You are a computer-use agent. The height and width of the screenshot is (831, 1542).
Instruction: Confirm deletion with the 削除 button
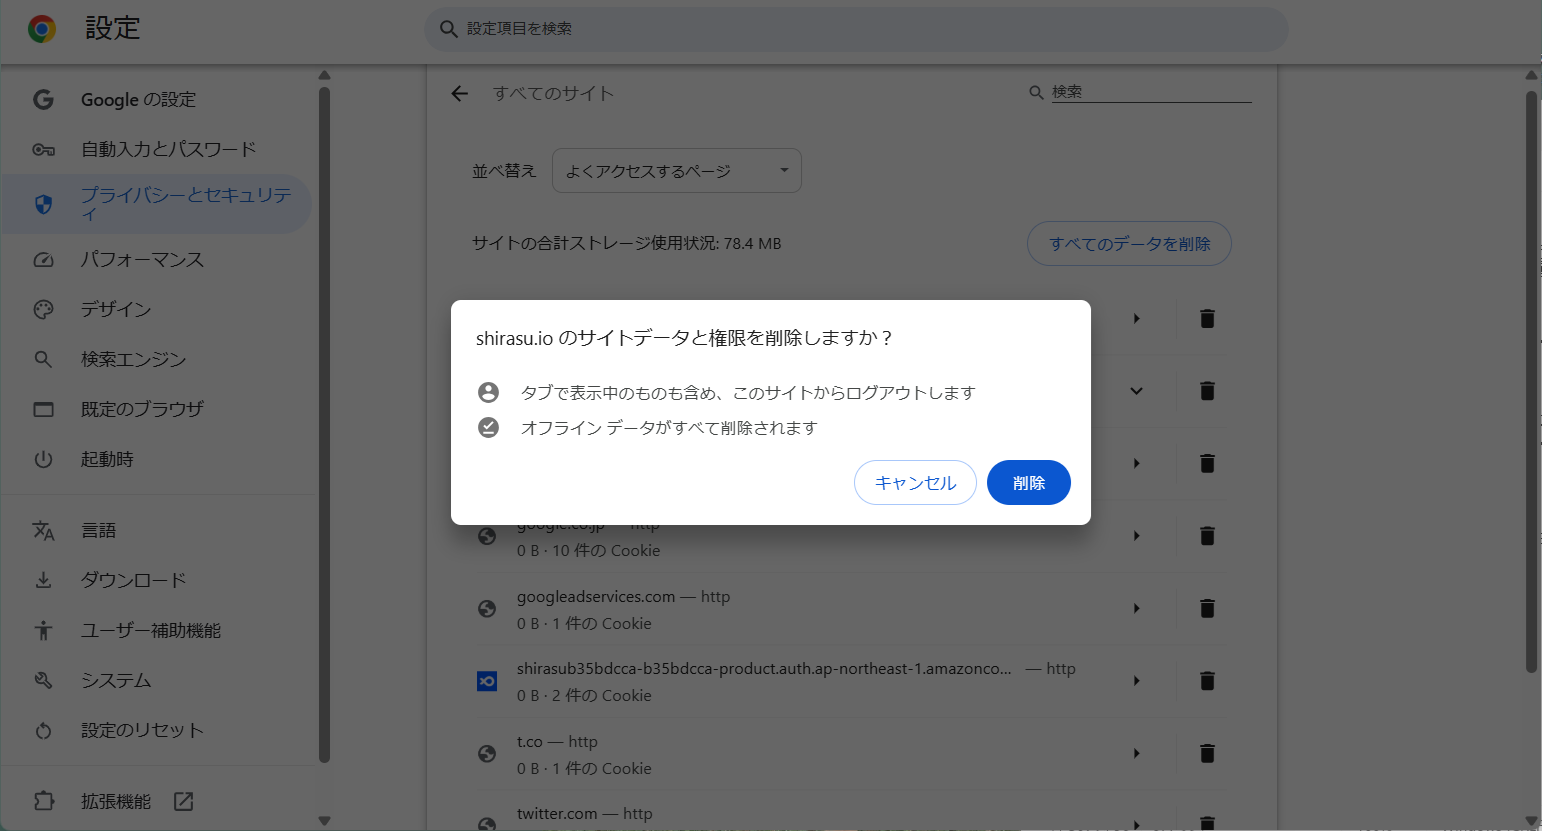tap(1028, 482)
